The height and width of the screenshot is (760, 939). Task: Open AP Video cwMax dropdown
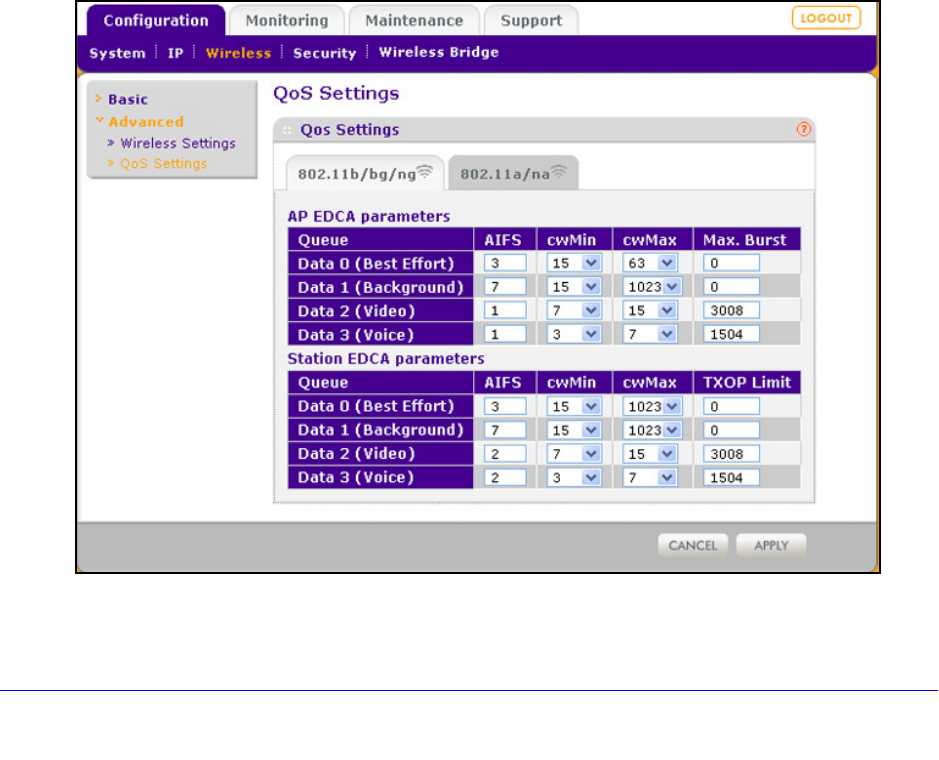(650, 310)
